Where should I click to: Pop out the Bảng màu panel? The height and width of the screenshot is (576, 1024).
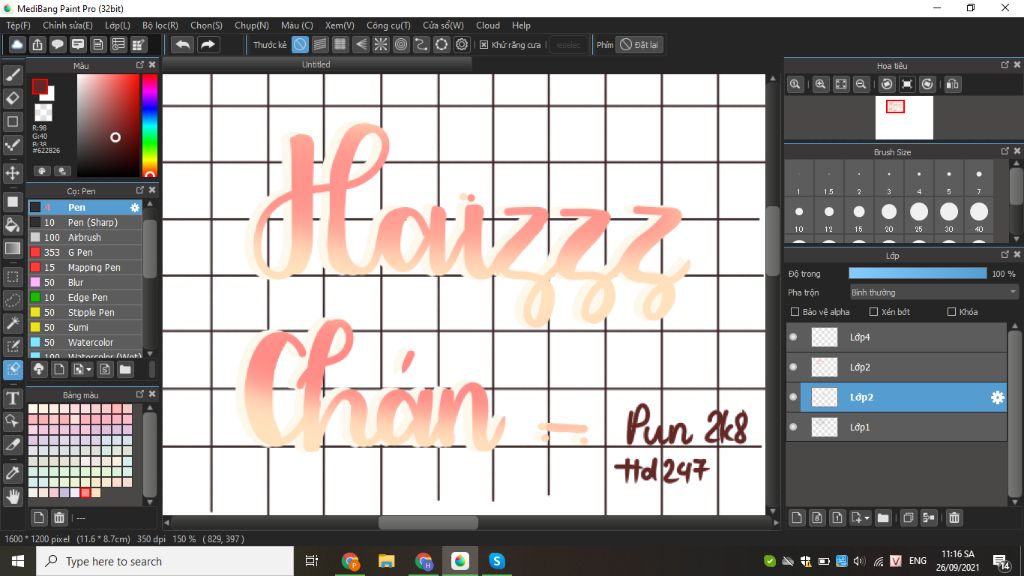140,394
